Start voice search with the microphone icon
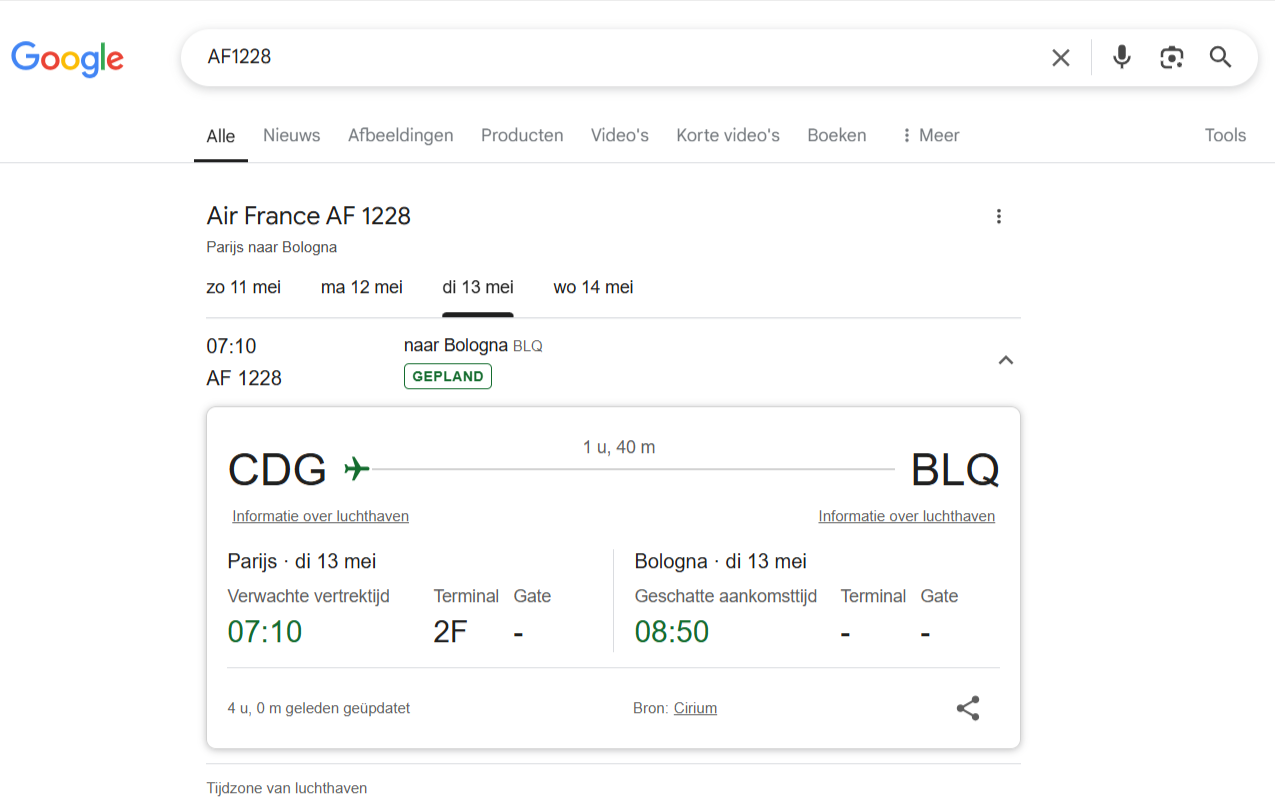The width and height of the screenshot is (1275, 810). [1122, 57]
